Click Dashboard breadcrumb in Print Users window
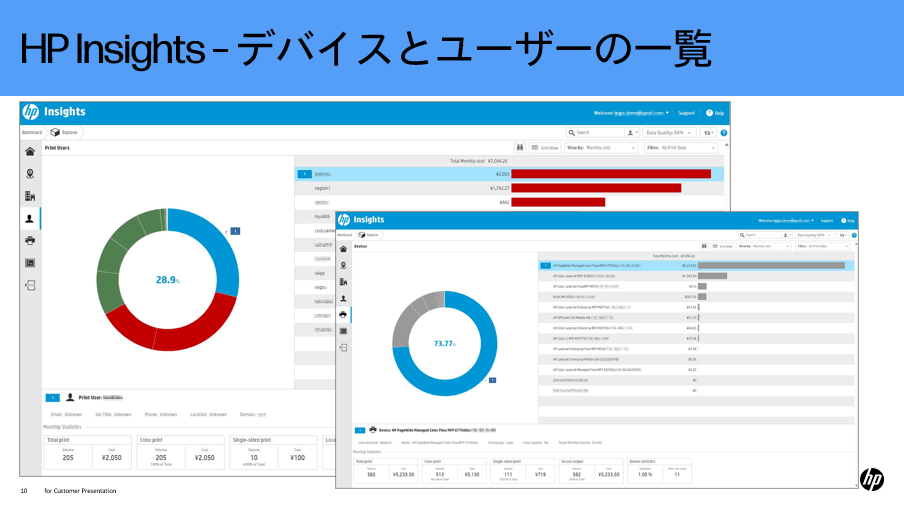 (32, 132)
